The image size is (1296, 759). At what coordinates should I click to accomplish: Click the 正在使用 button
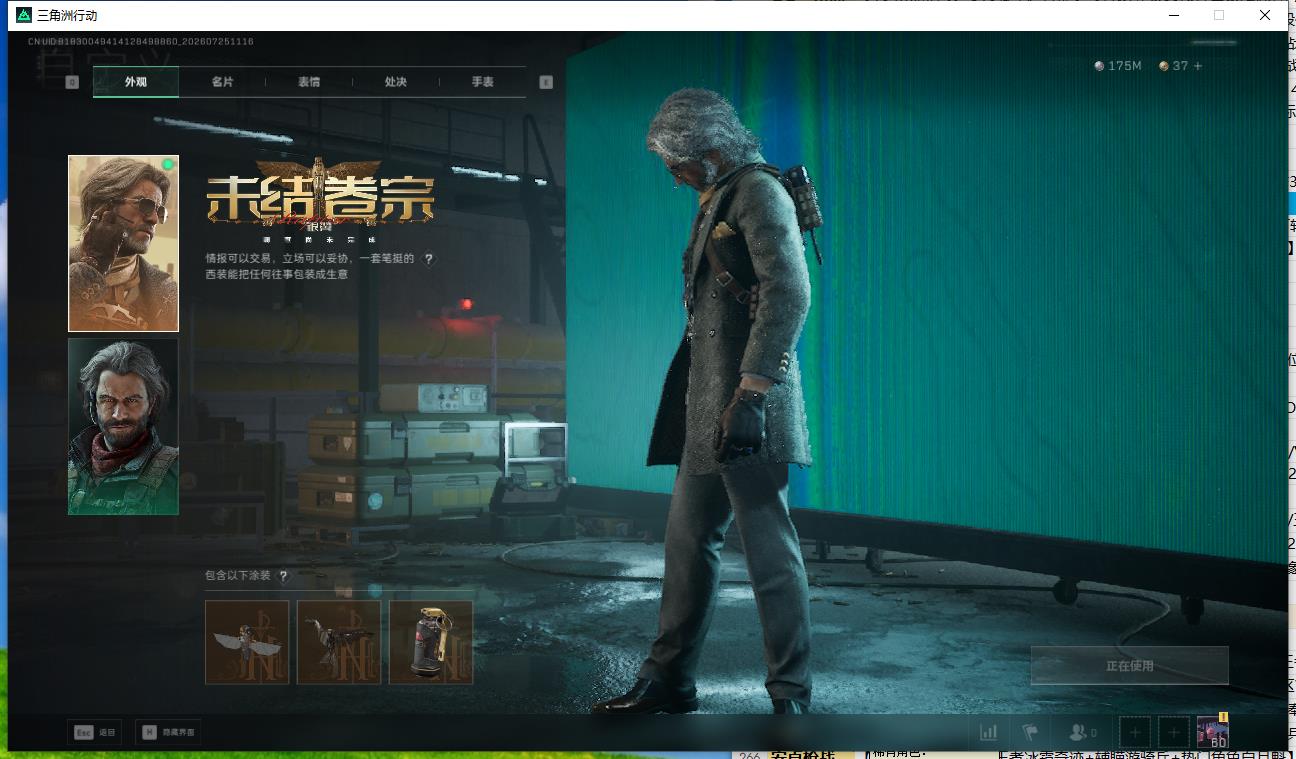pos(1130,666)
